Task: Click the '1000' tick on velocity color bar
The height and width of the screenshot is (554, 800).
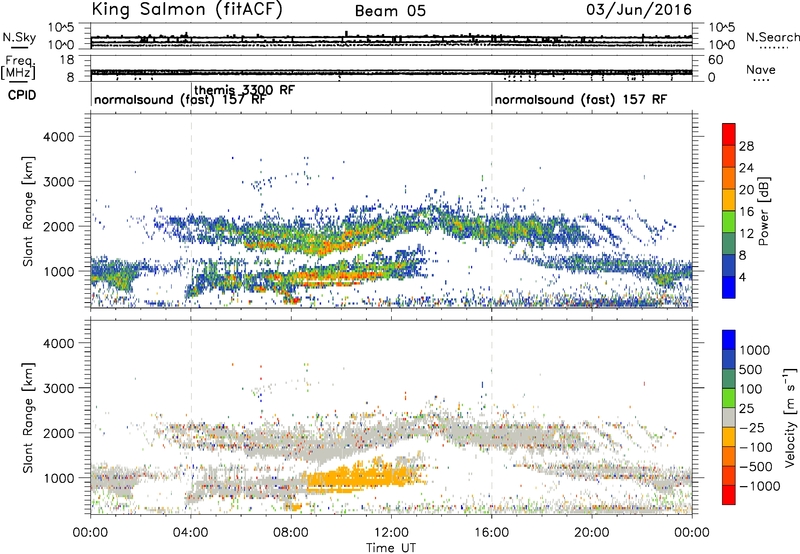Action: coord(755,350)
